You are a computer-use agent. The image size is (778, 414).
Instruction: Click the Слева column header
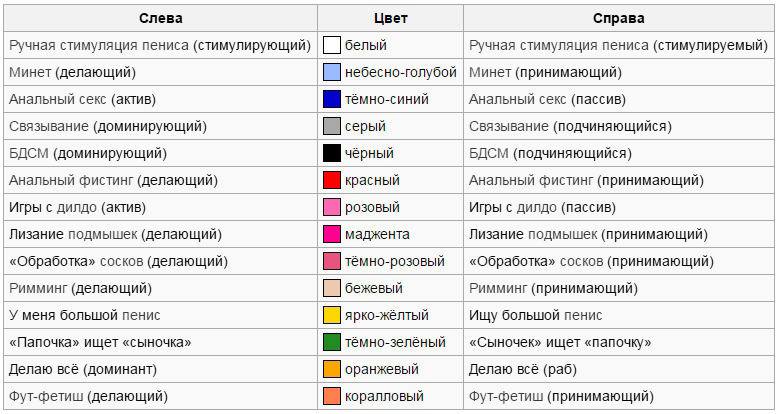(161, 18)
